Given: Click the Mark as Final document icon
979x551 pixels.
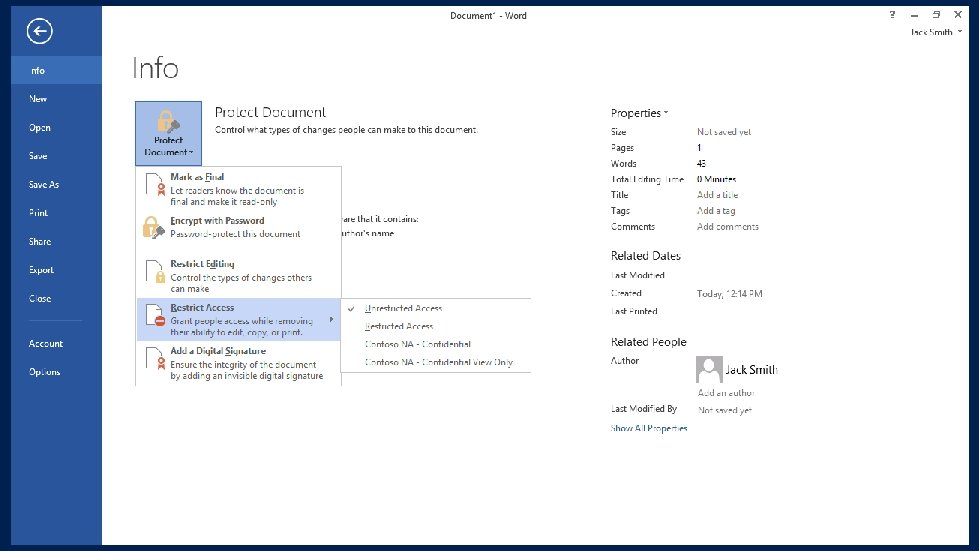Looking at the screenshot, I should pyautogui.click(x=154, y=185).
